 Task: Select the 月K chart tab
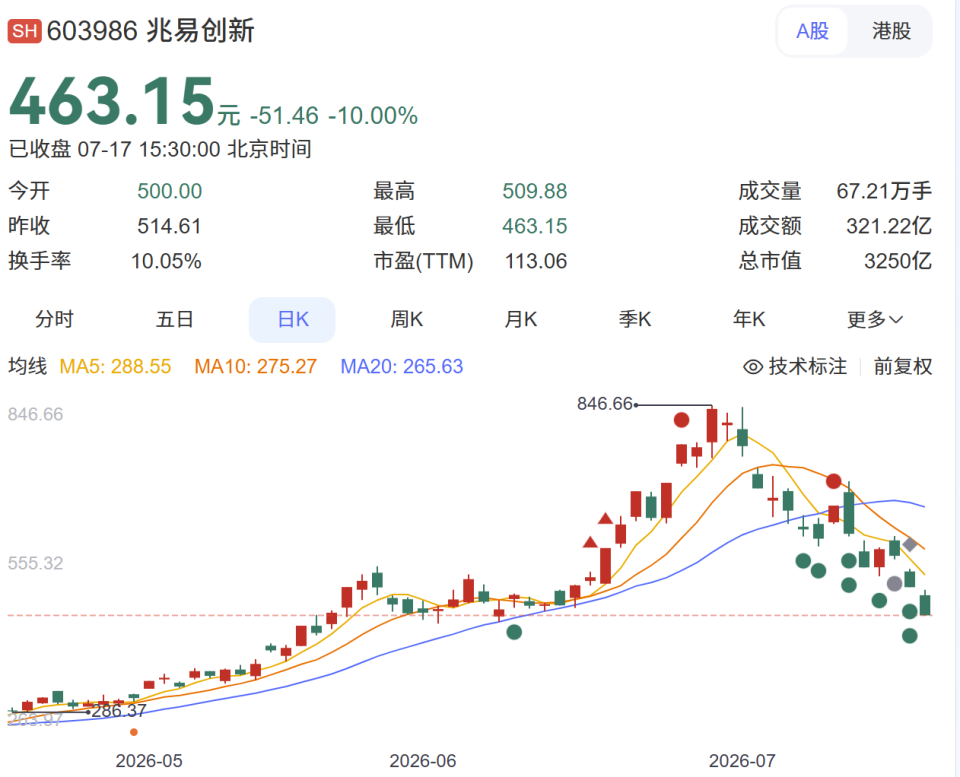[x=521, y=320]
